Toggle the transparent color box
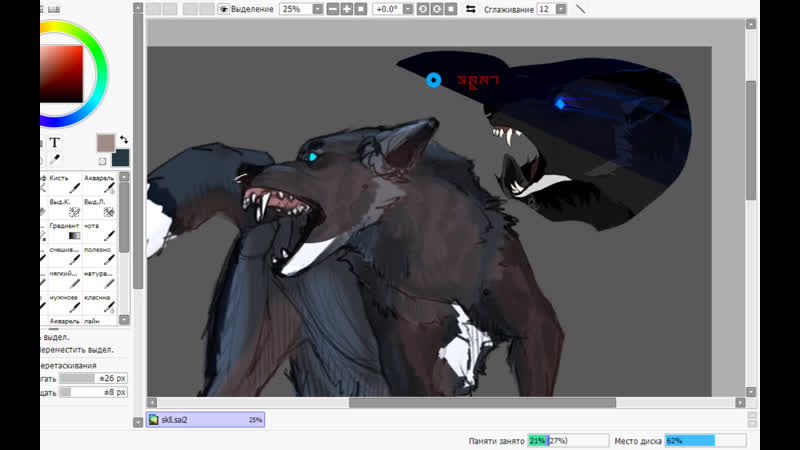 (102, 161)
